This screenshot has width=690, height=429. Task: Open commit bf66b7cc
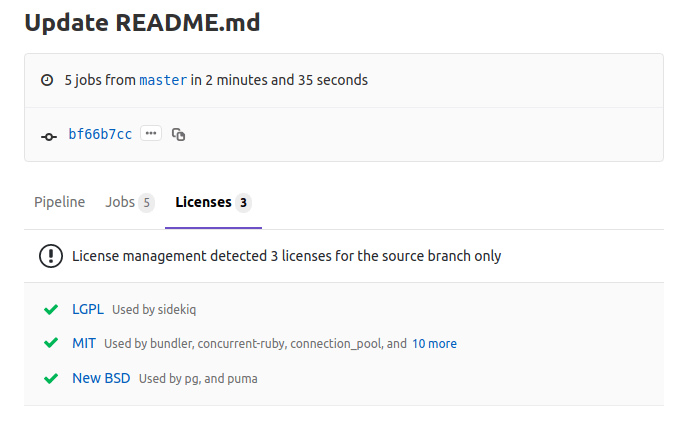point(100,134)
